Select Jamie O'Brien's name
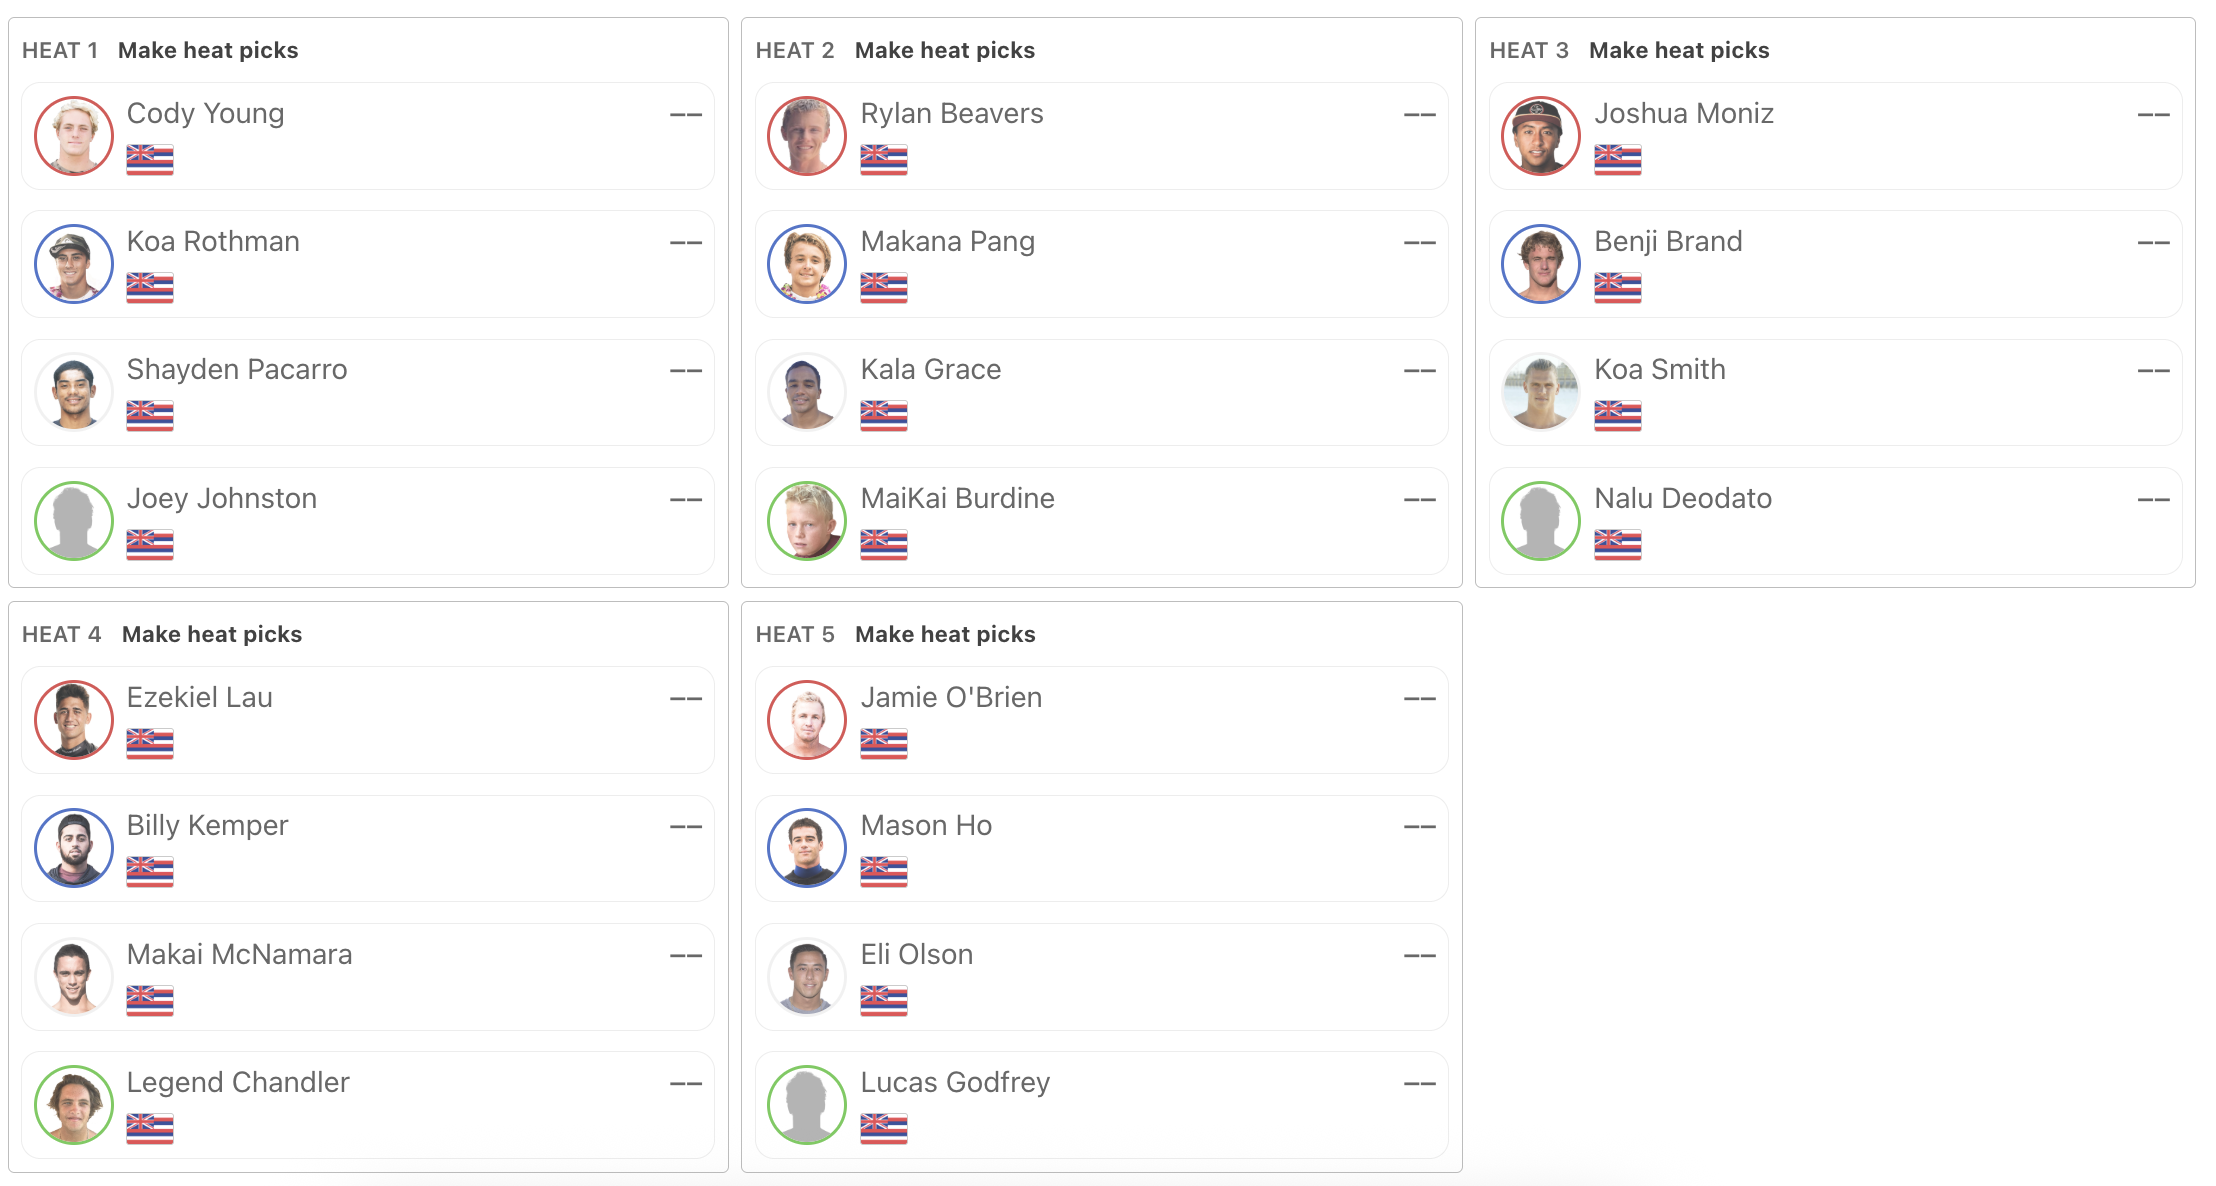 coord(951,697)
